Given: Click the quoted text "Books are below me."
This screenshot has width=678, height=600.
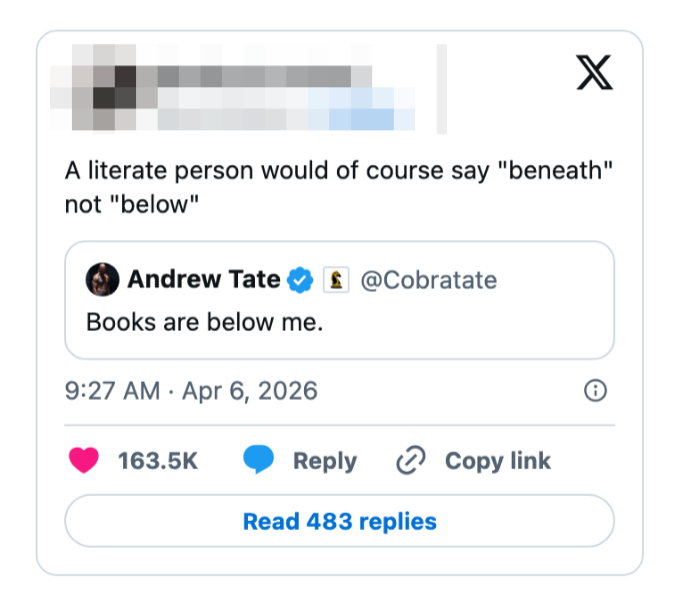Looking at the screenshot, I should coord(205,323).
